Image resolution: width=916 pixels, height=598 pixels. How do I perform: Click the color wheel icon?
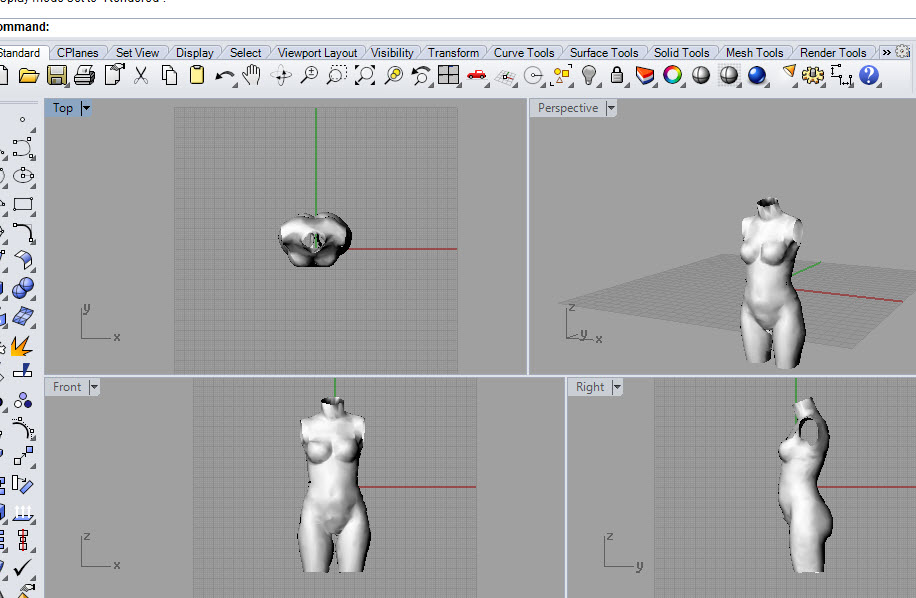point(673,75)
